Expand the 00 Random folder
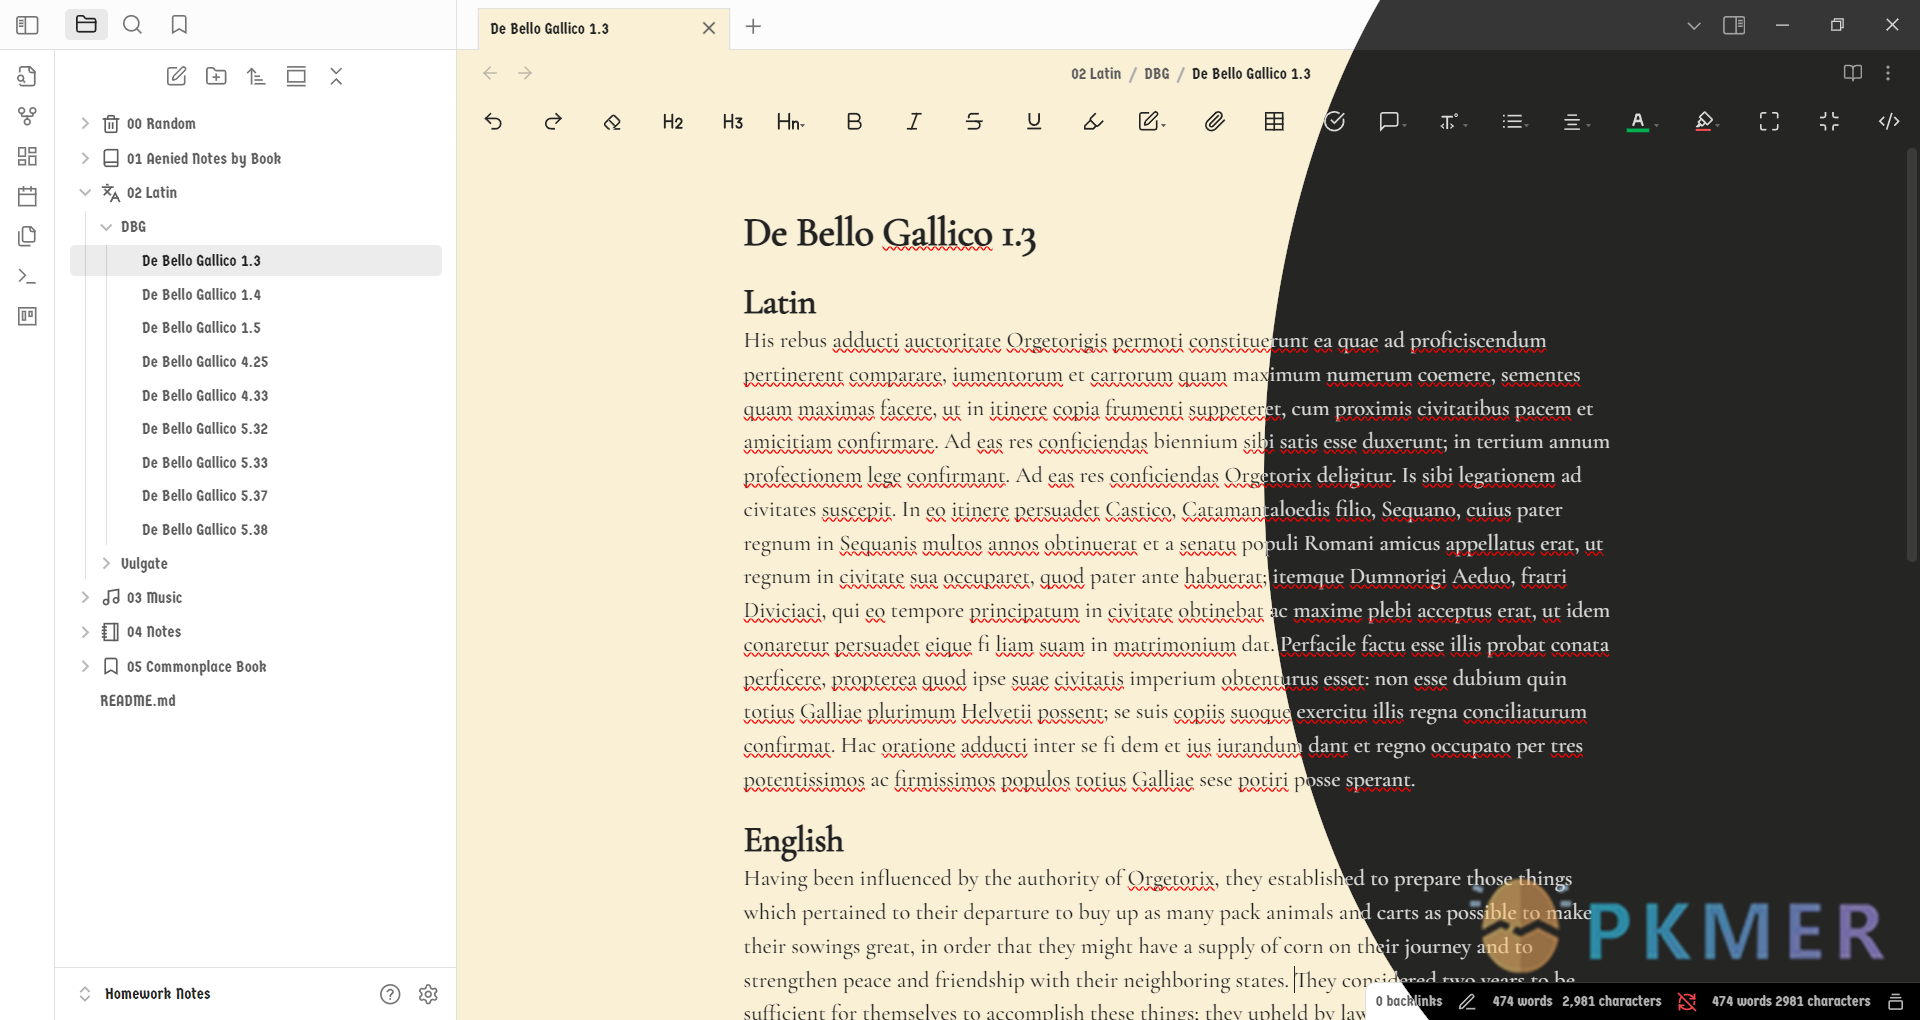 coord(85,124)
